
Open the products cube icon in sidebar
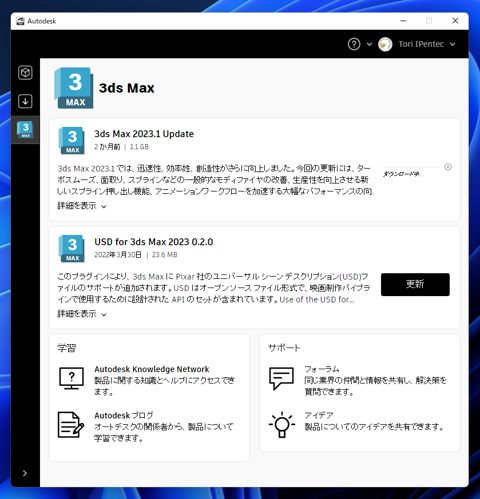pyautogui.click(x=25, y=73)
